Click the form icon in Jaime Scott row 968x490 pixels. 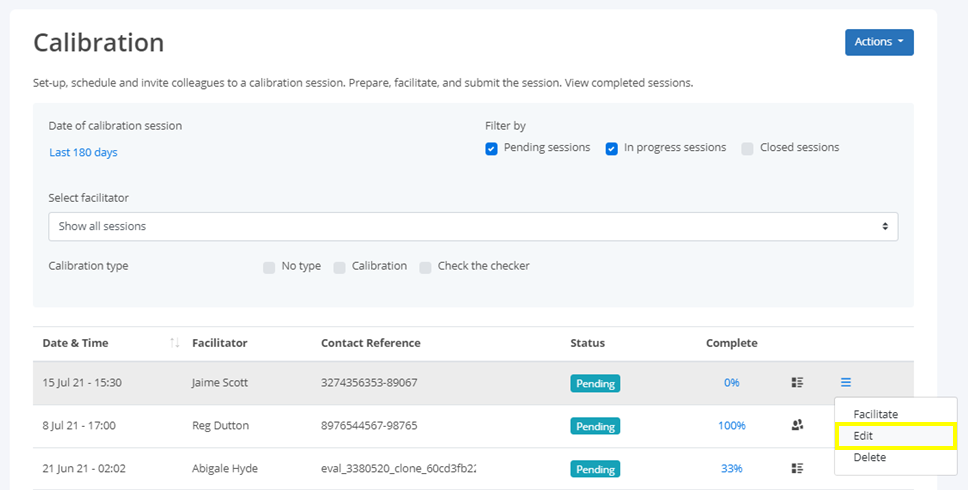click(798, 383)
